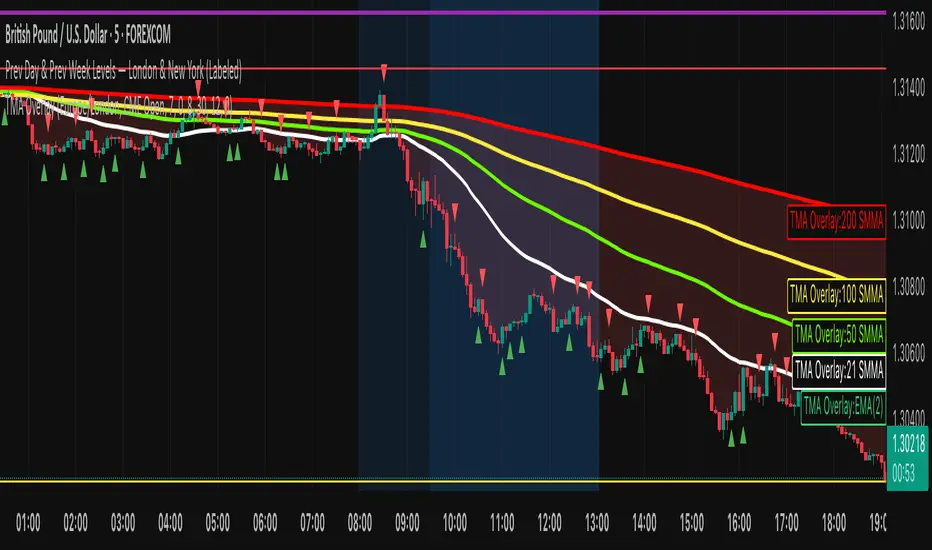The height and width of the screenshot is (550, 932).
Task: Click the green buy arrow below the 09:20 candle
Action: click(x=423, y=240)
